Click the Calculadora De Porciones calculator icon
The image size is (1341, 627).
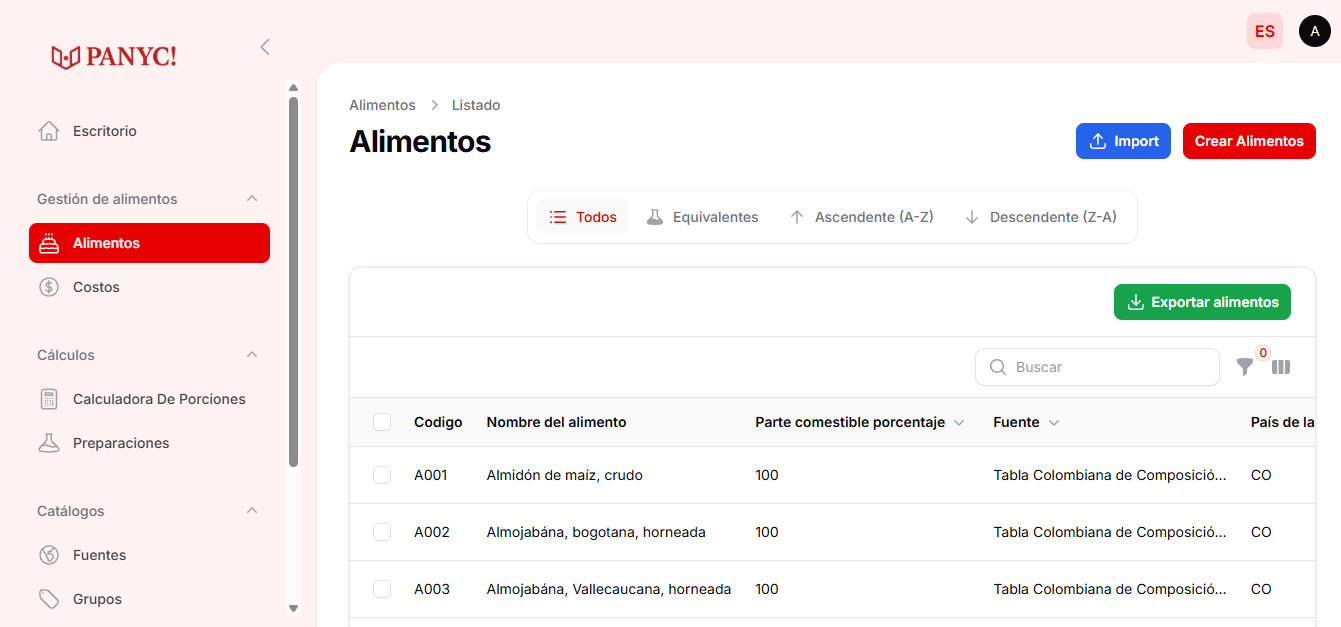[48, 399]
